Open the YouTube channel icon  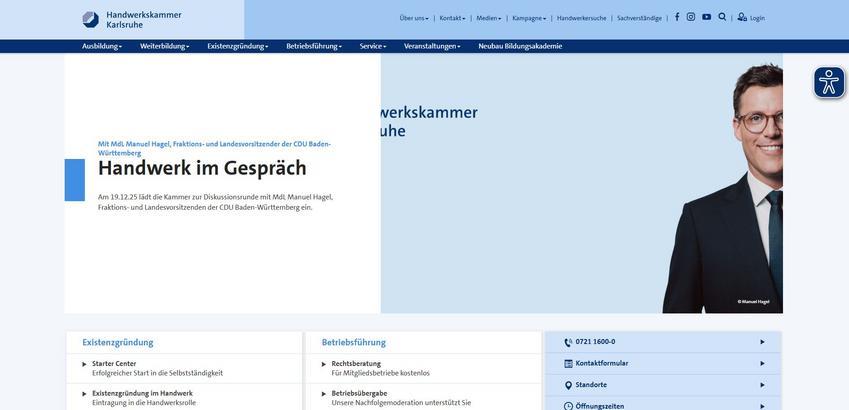click(x=707, y=17)
